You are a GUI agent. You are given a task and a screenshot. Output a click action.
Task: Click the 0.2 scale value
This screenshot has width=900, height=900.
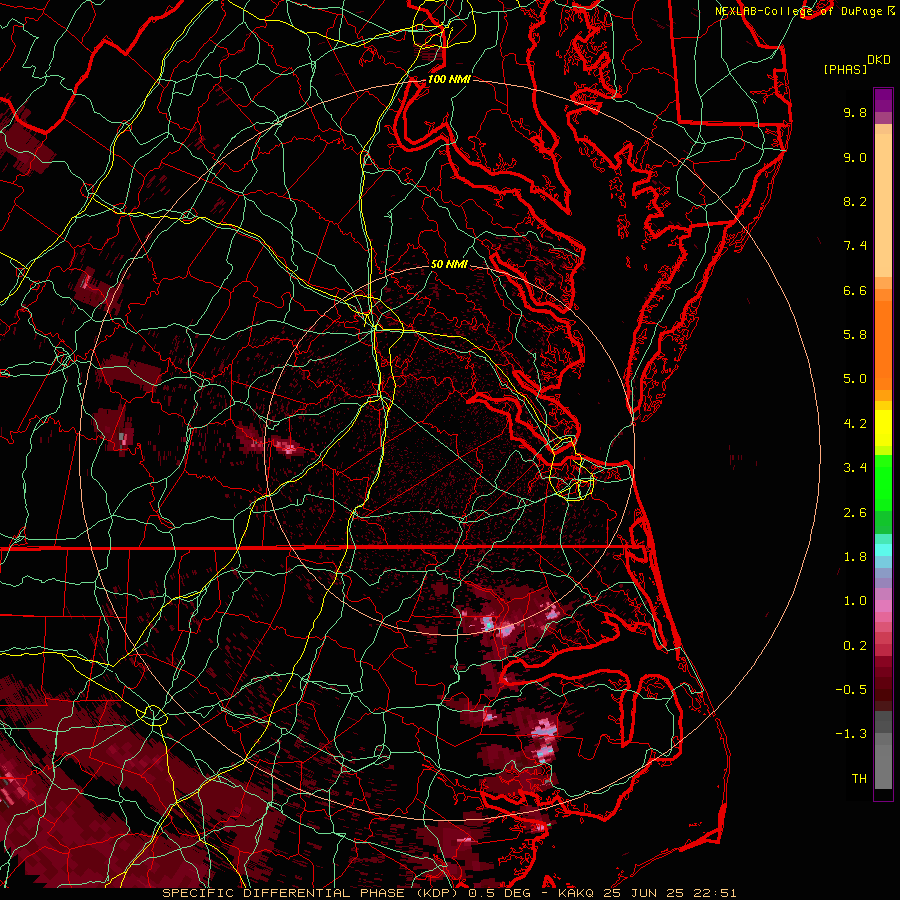click(x=855, y=646)
